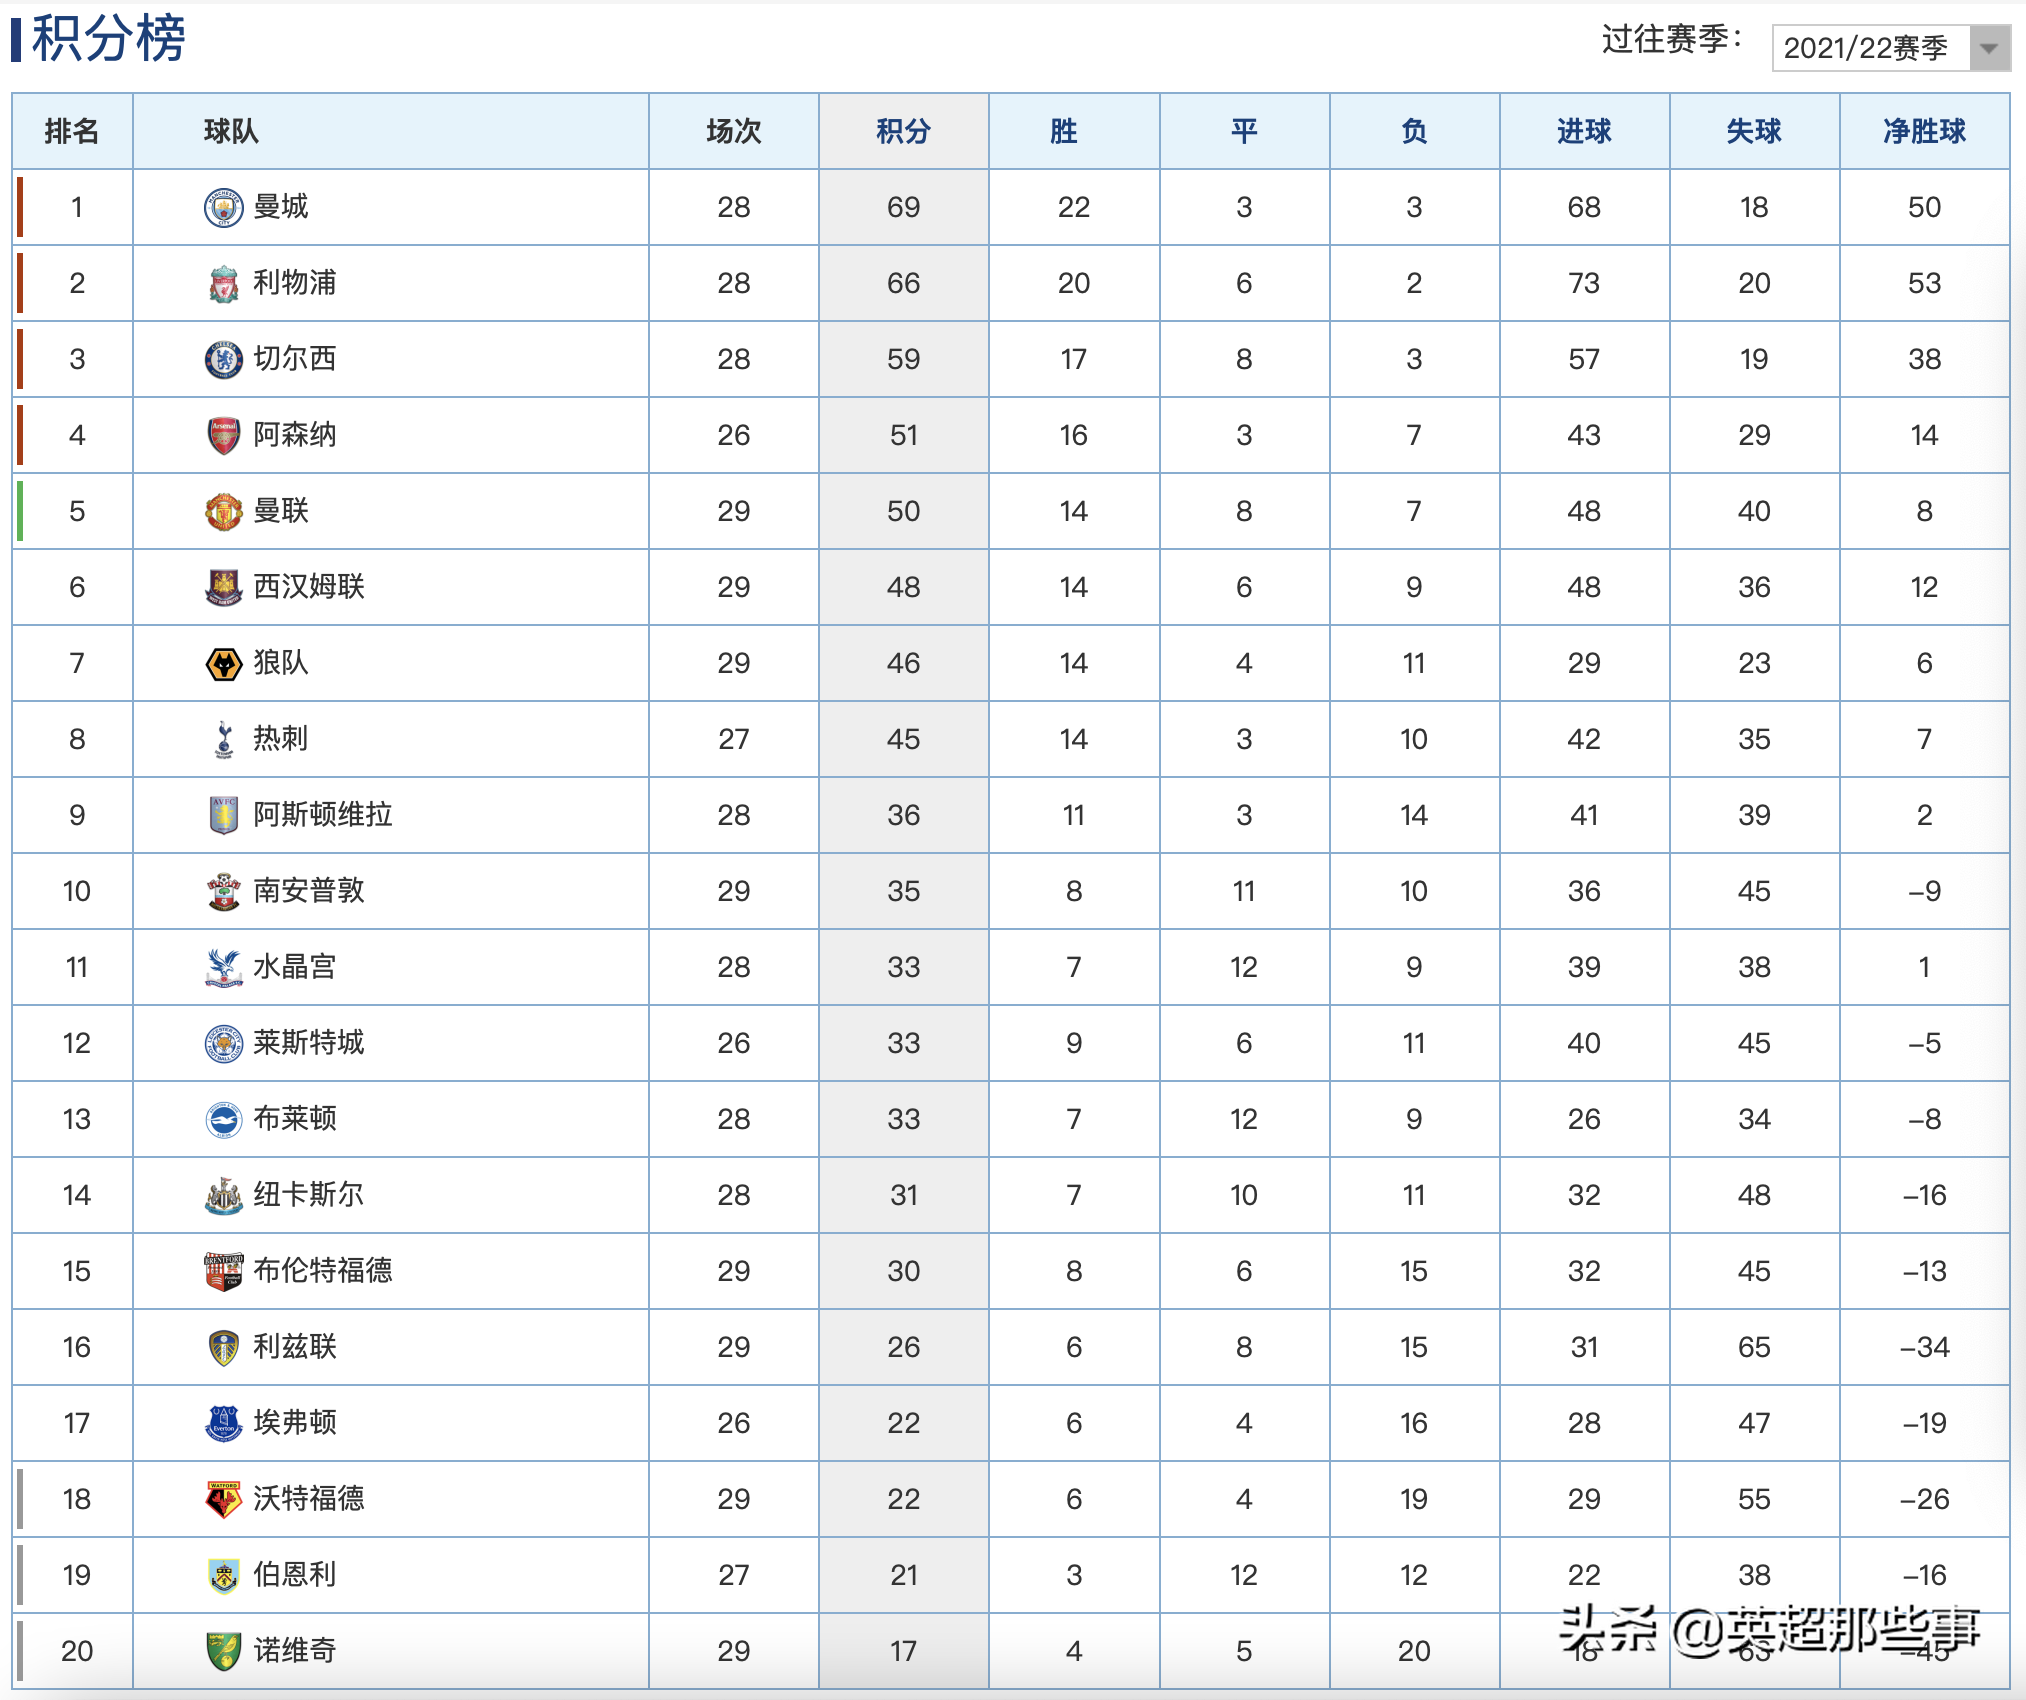
Task: Sort by 负 column header
Action: 1414,131
